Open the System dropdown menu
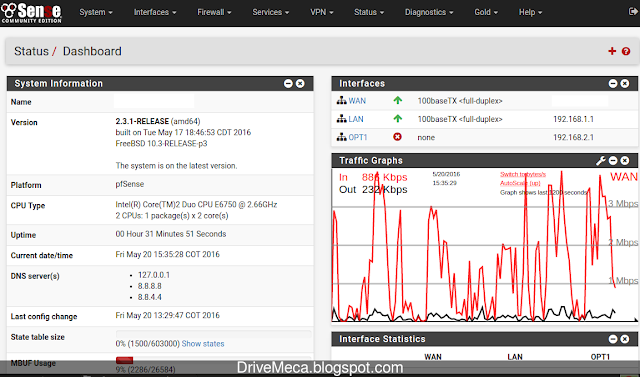Image resolution: width=640 pixels, height=377 pixels. 96,12
